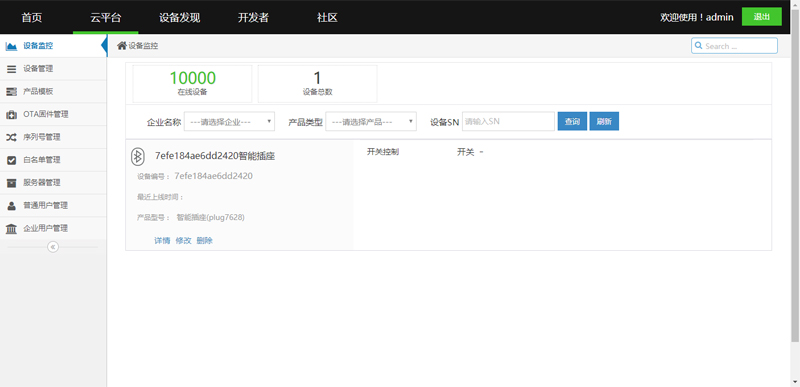Click the bank icon beside 企业用户管理

tap(11, 229)
